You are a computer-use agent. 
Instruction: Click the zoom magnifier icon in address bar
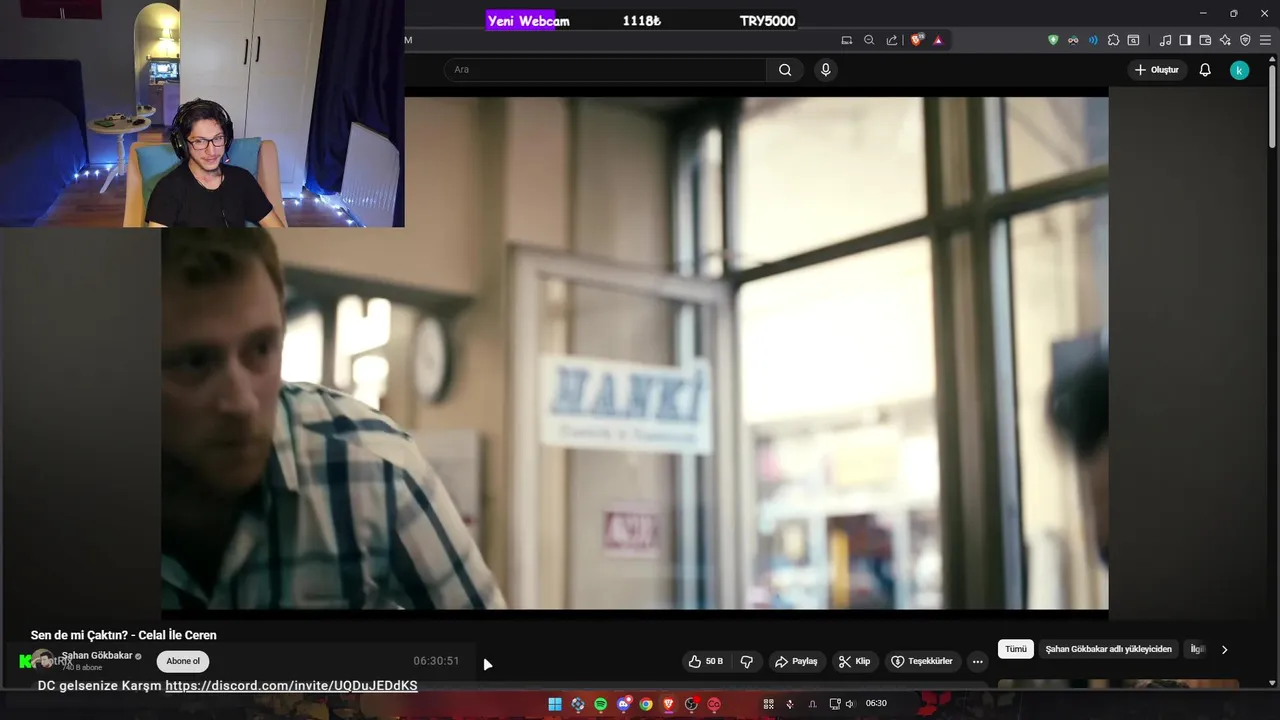(869, 40)
